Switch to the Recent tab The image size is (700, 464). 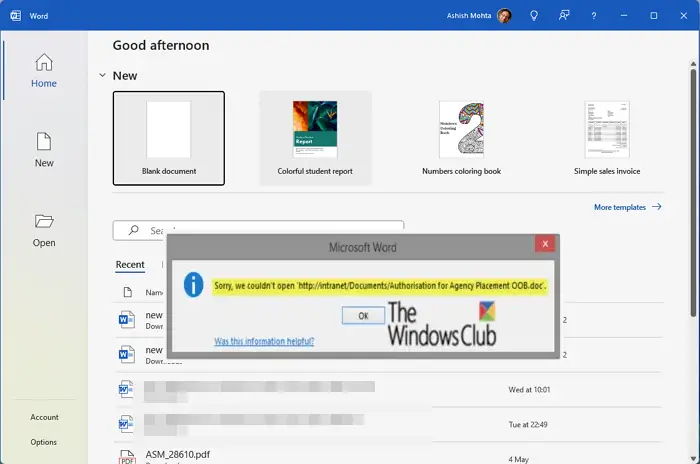tap(130, 264)
